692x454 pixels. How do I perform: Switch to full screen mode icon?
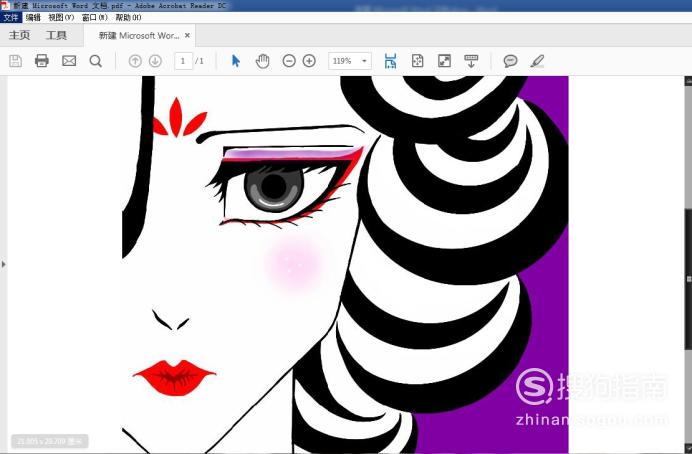point(444,61)
